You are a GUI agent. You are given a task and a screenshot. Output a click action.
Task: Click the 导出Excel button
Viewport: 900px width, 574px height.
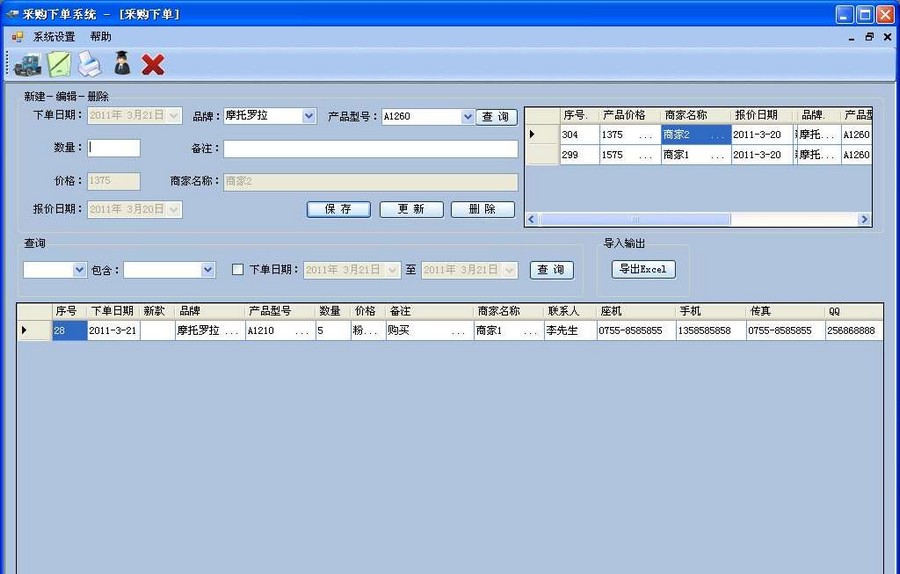coord(643,269)
